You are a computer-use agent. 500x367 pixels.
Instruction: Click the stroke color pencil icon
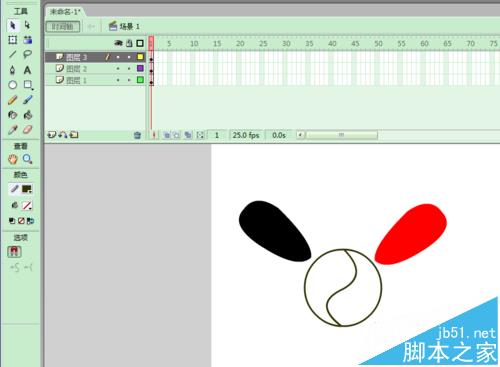coord(14,189)
